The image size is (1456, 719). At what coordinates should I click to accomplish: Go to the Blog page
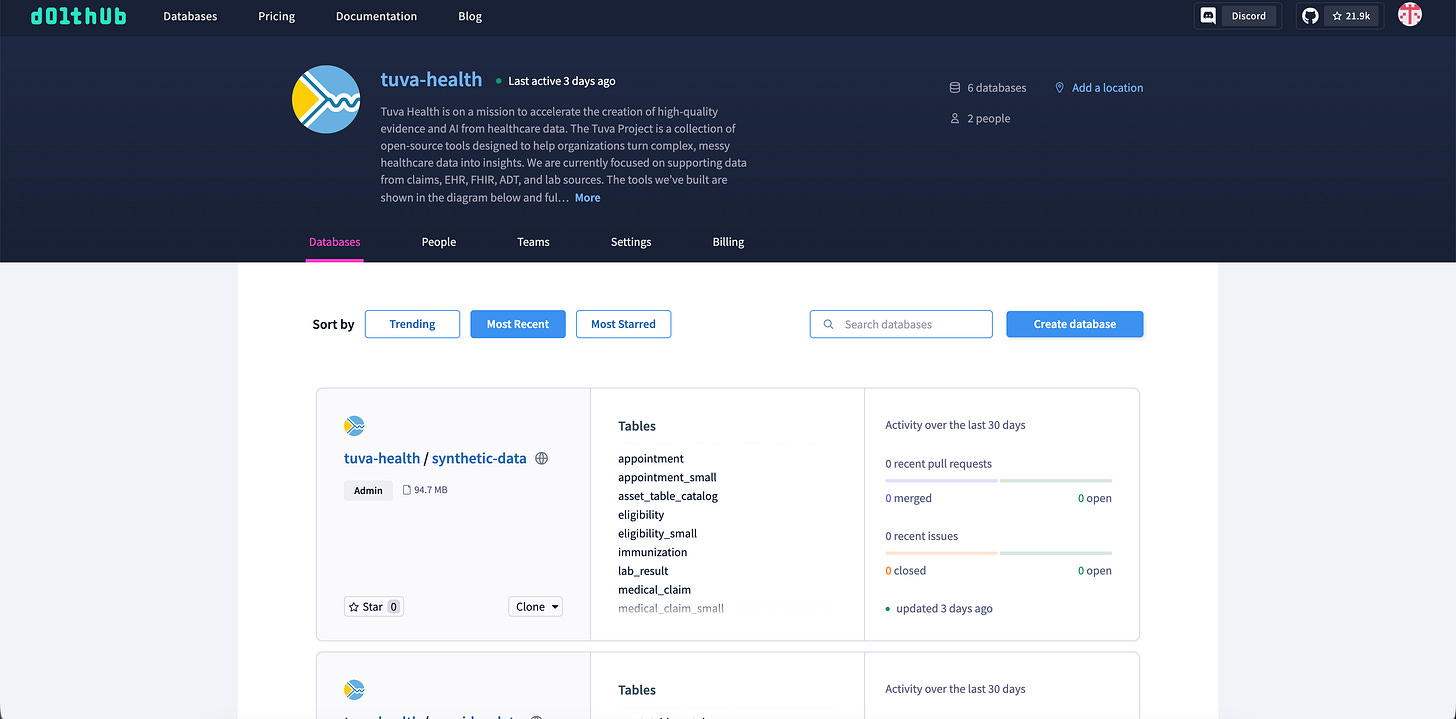coord(470,16)
